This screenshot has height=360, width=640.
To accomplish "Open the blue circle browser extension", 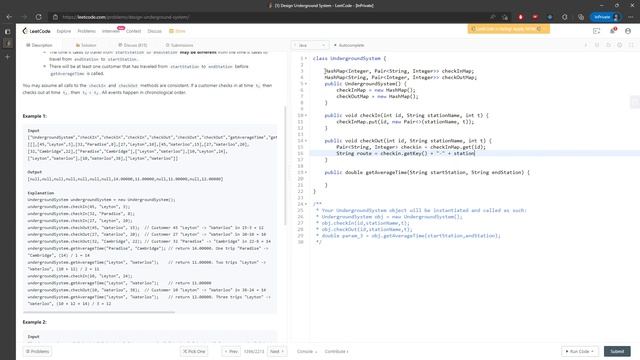I will tap(550, 17).
